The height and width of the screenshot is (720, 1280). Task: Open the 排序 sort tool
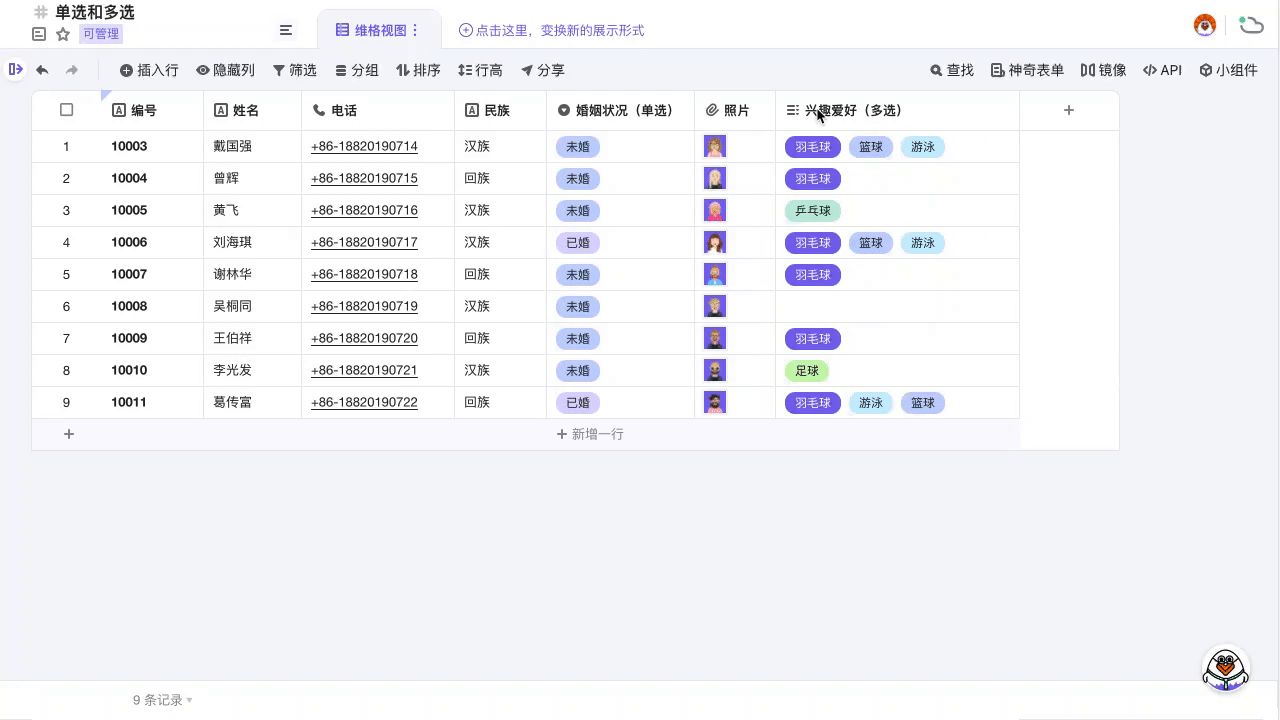coord(417,70)
